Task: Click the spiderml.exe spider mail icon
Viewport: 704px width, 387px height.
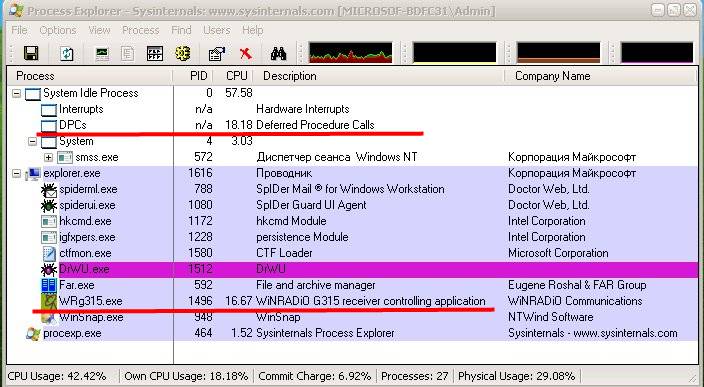Action: (48, 189)
